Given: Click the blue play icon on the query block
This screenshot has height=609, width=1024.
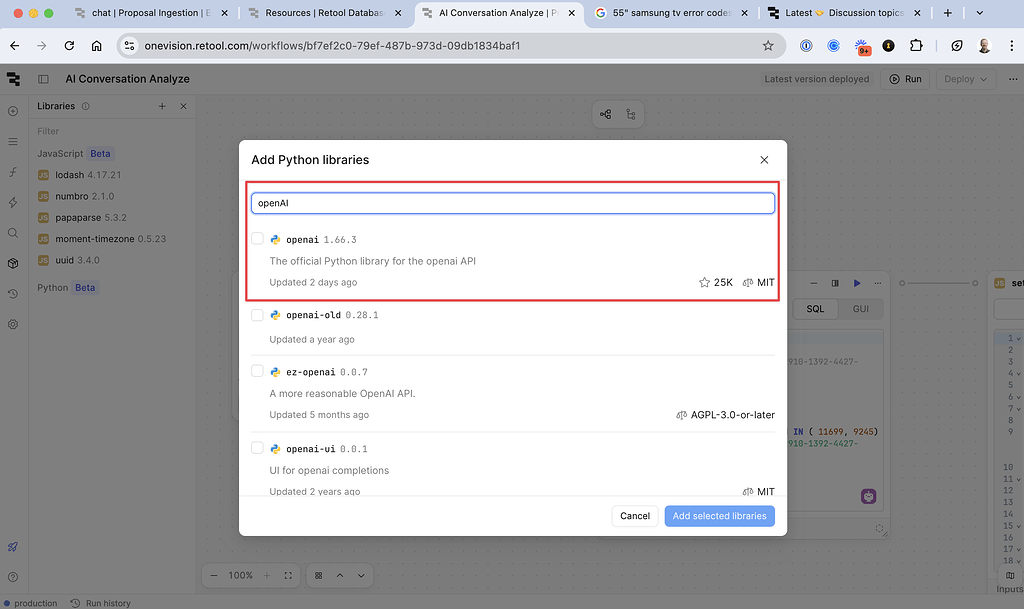Looking at the screenshot, I should click(857, 283).
